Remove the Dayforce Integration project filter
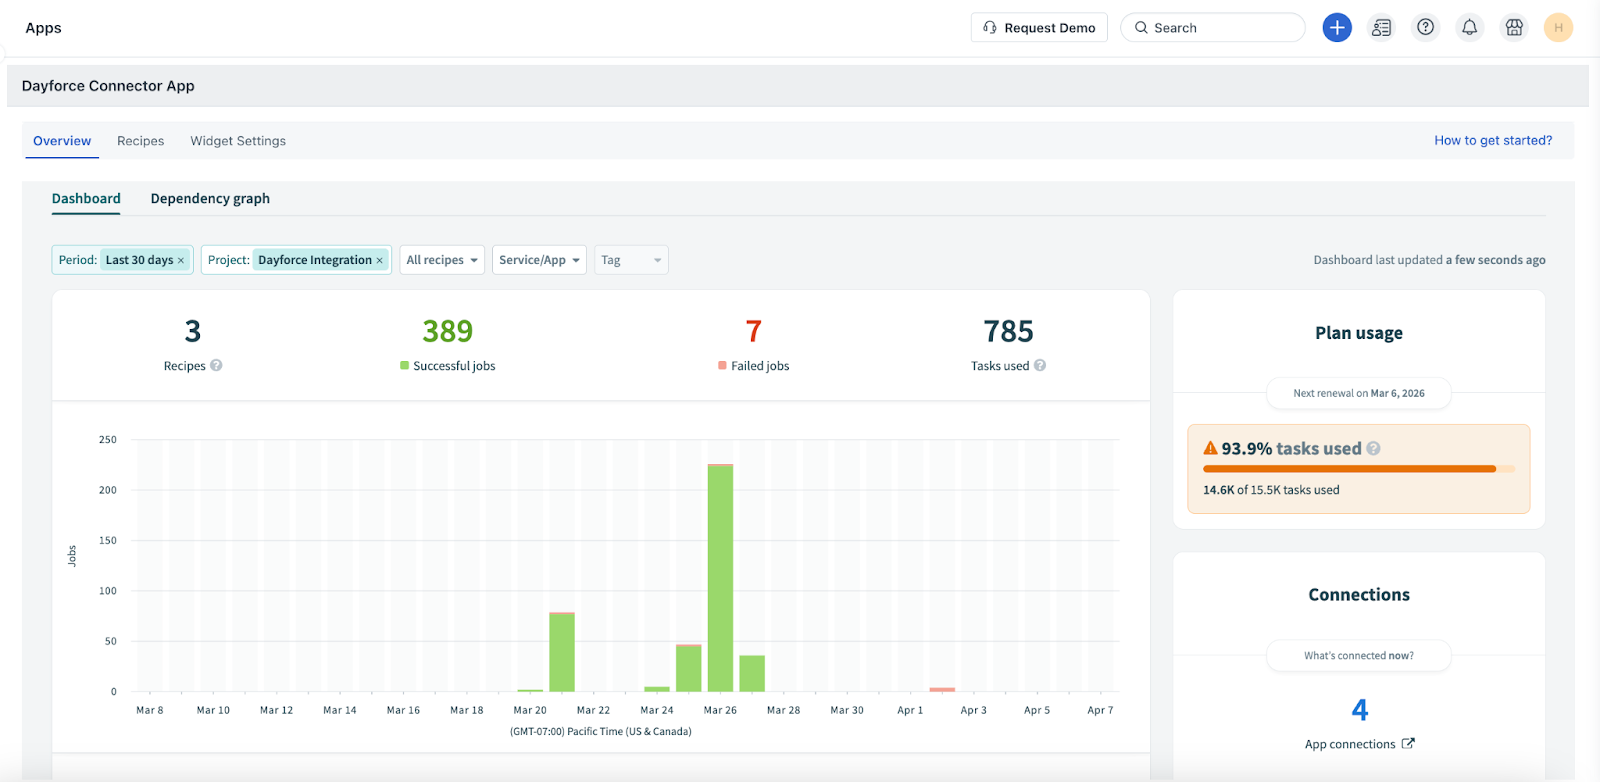 (x=379, y=261)
